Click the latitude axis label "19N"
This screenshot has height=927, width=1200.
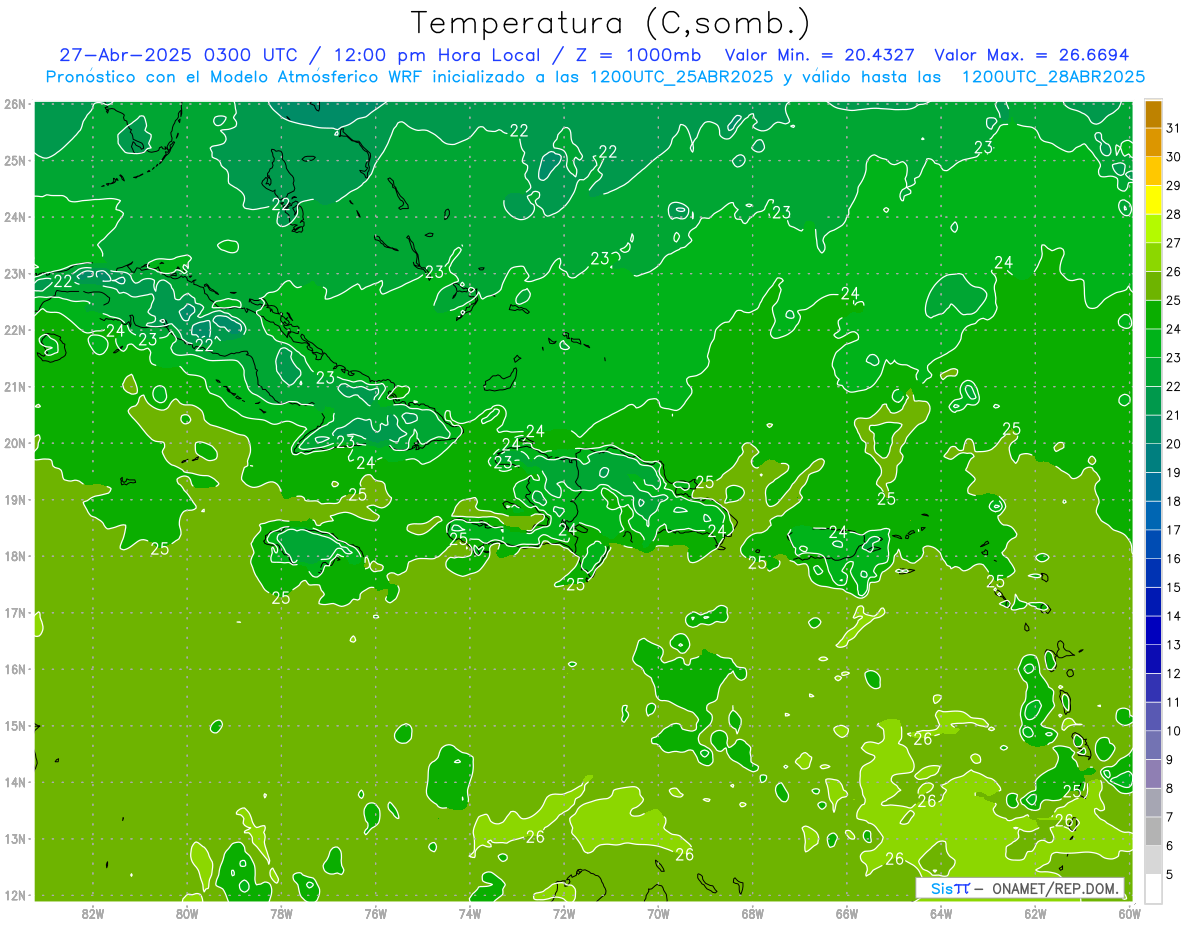pos(16,499)
